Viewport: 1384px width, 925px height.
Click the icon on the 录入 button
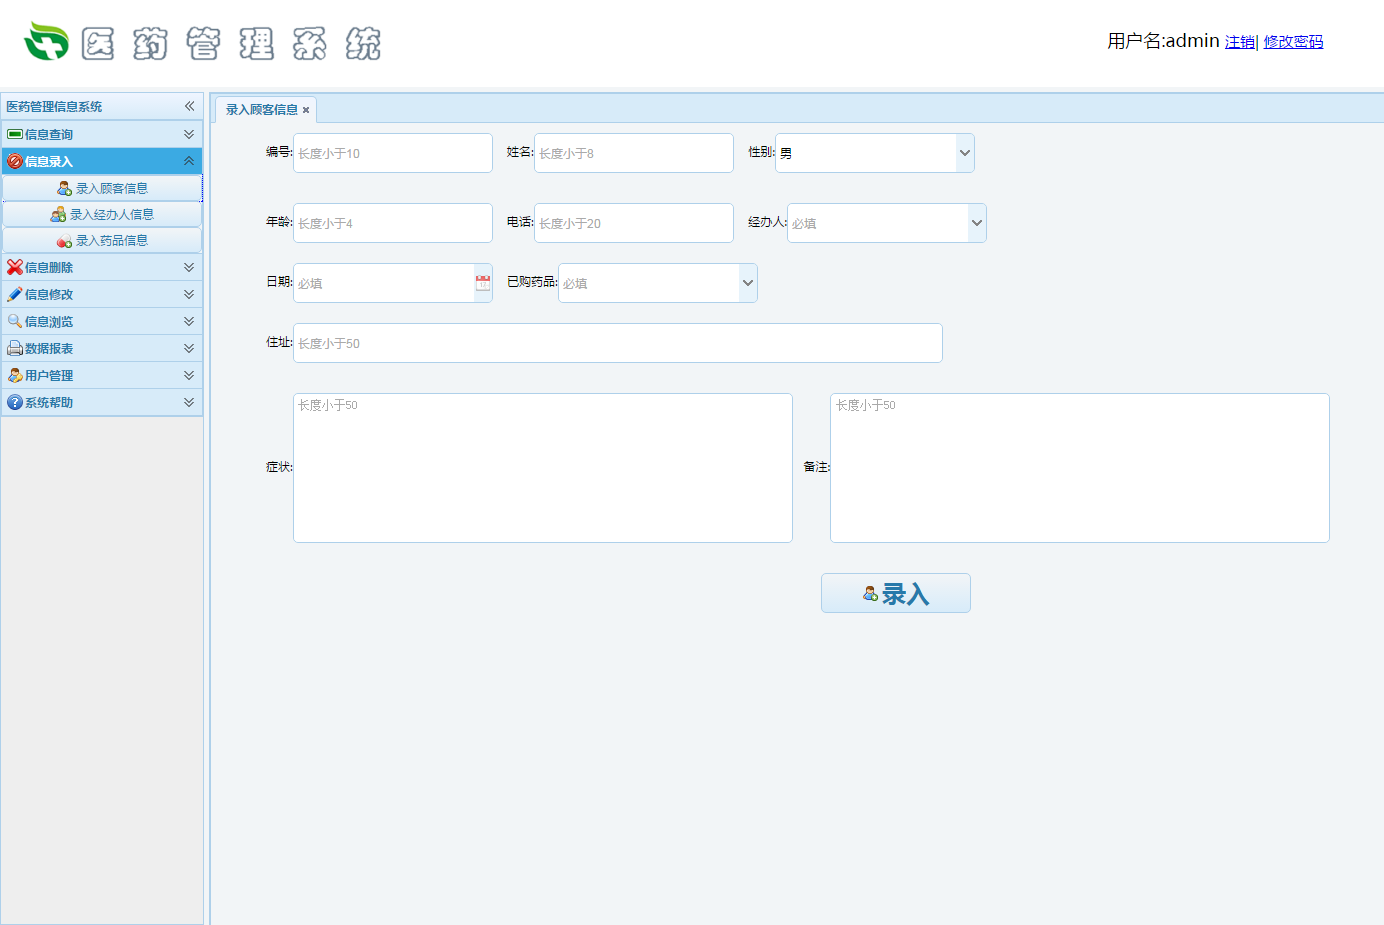[870, 594]
